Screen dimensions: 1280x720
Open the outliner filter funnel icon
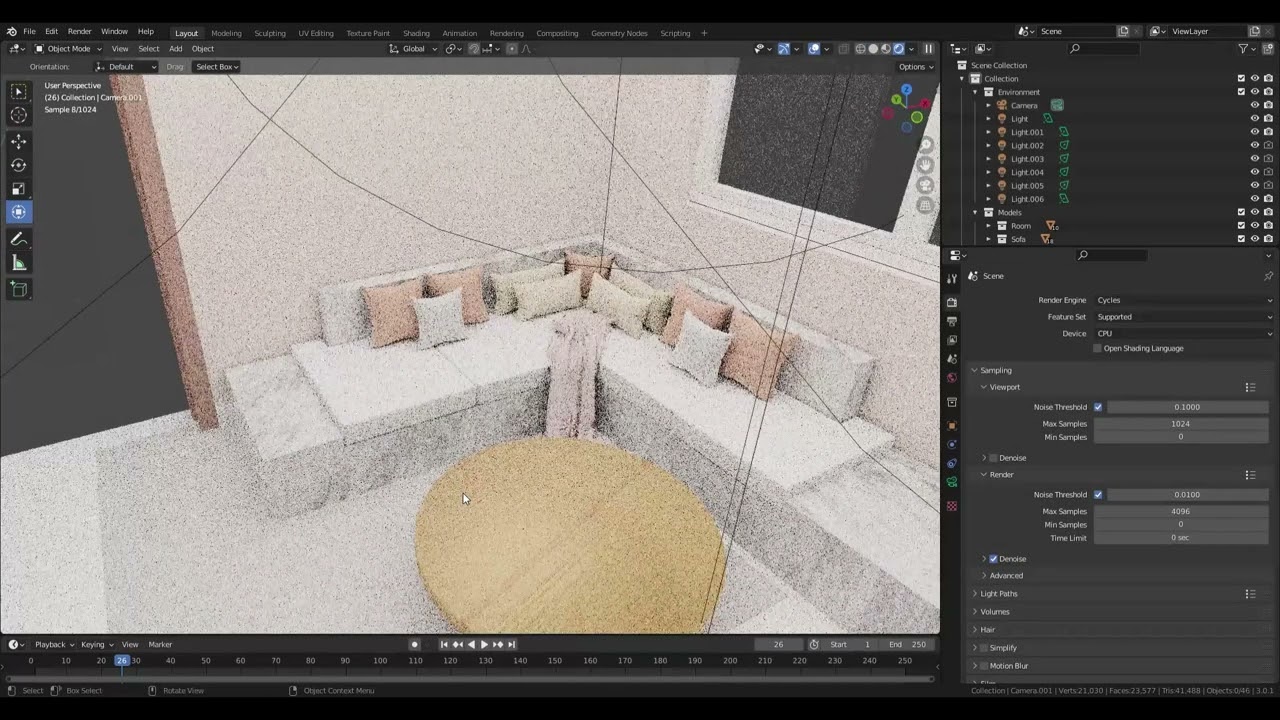[1243, 49]
